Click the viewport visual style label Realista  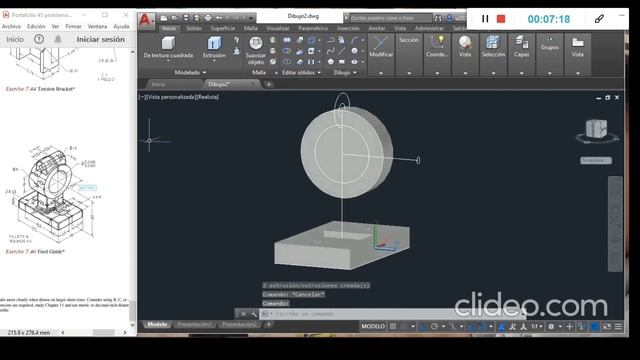(x=208, y=97)
